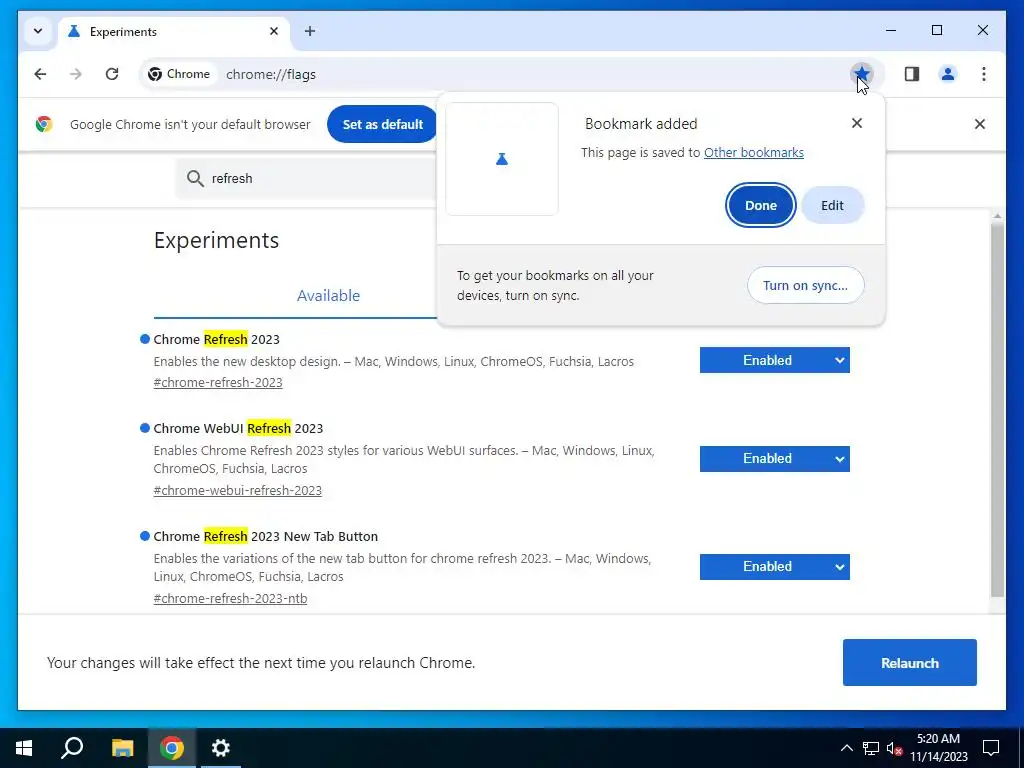Viewport: 1024px width, 768px height.
Task: Click the bookmark star icon in address bar
Action: (x=862, y=74)
